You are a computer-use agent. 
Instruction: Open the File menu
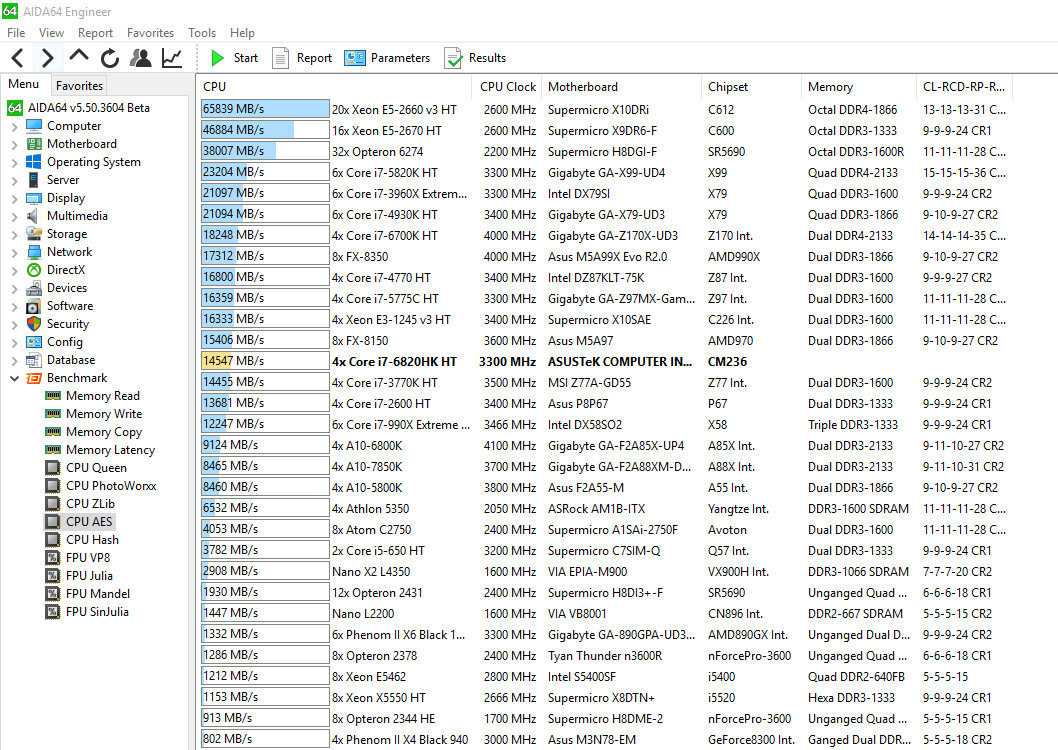pos(16,32)
